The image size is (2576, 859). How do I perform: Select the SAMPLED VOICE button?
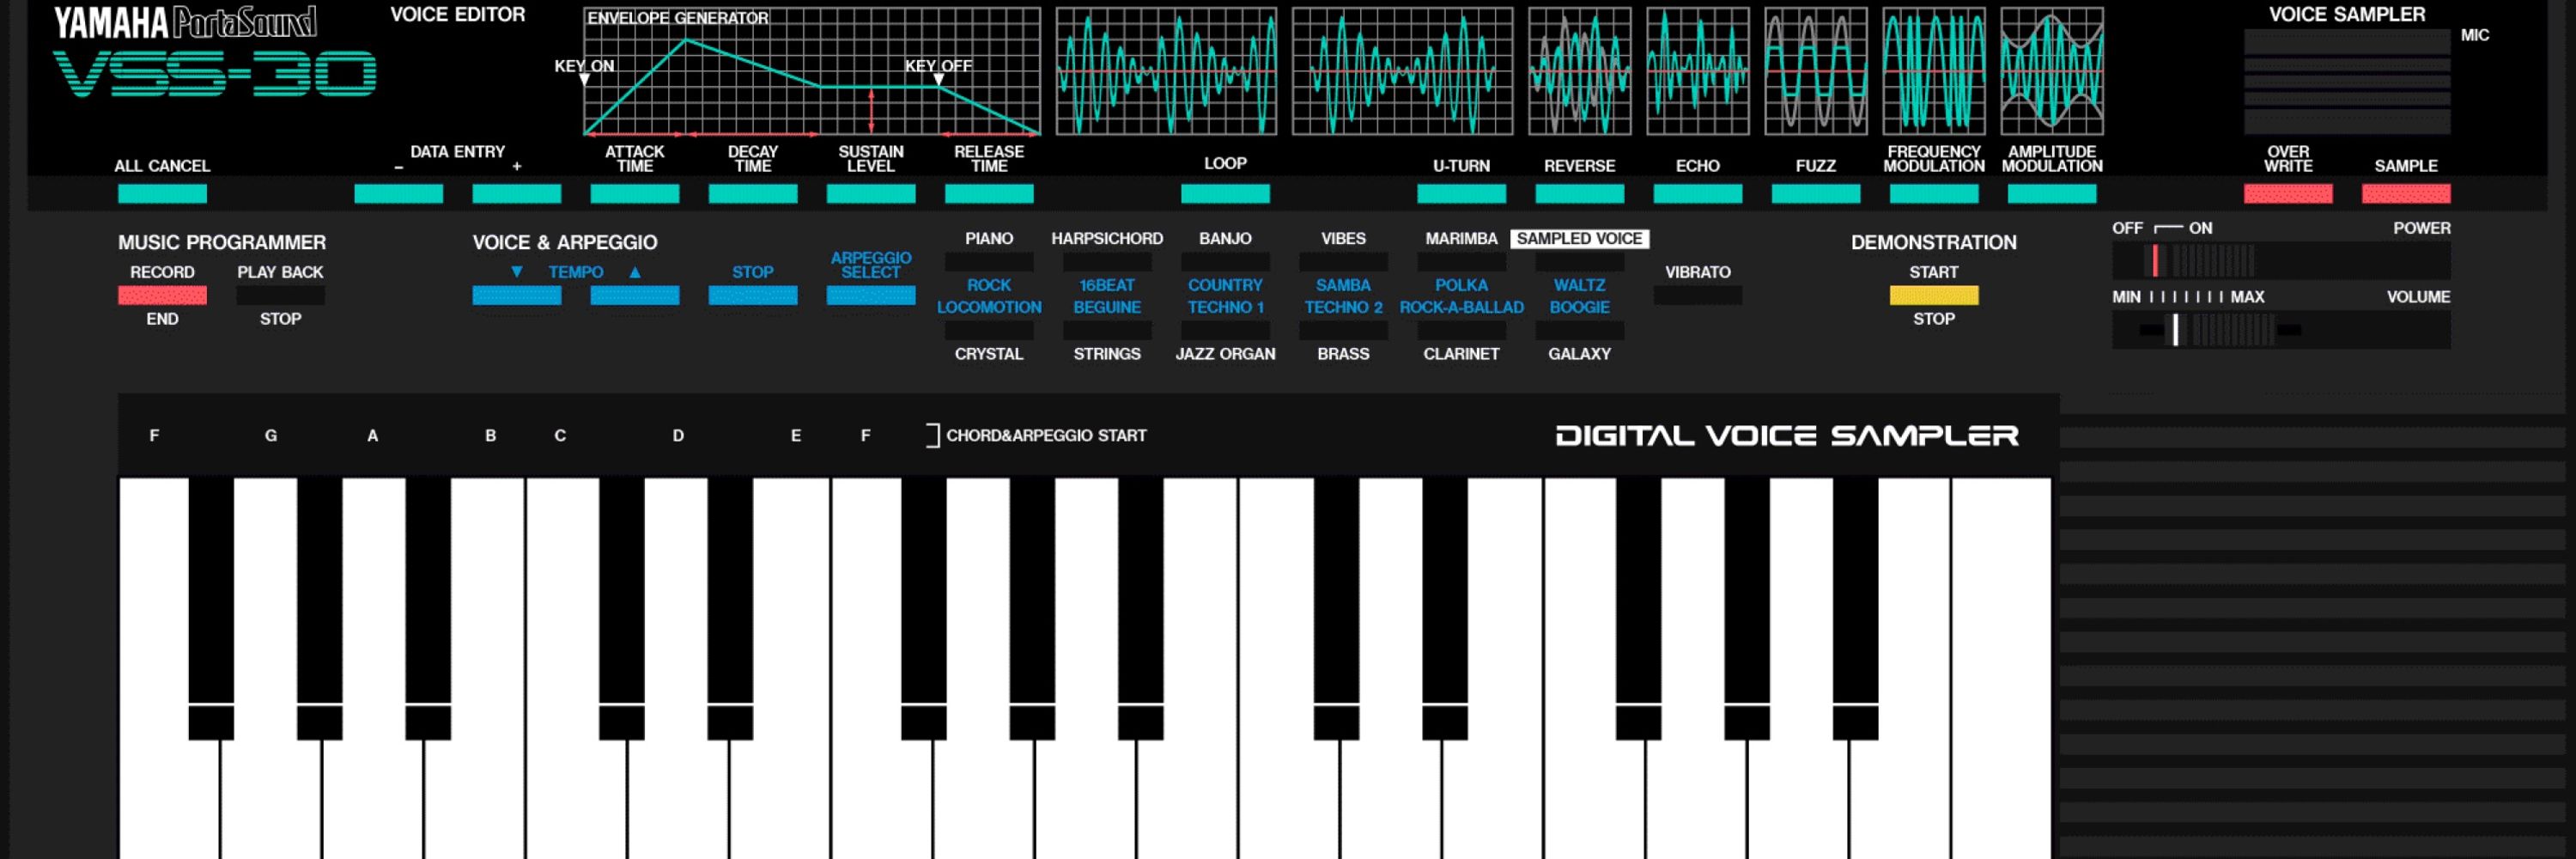point(1579,262)
